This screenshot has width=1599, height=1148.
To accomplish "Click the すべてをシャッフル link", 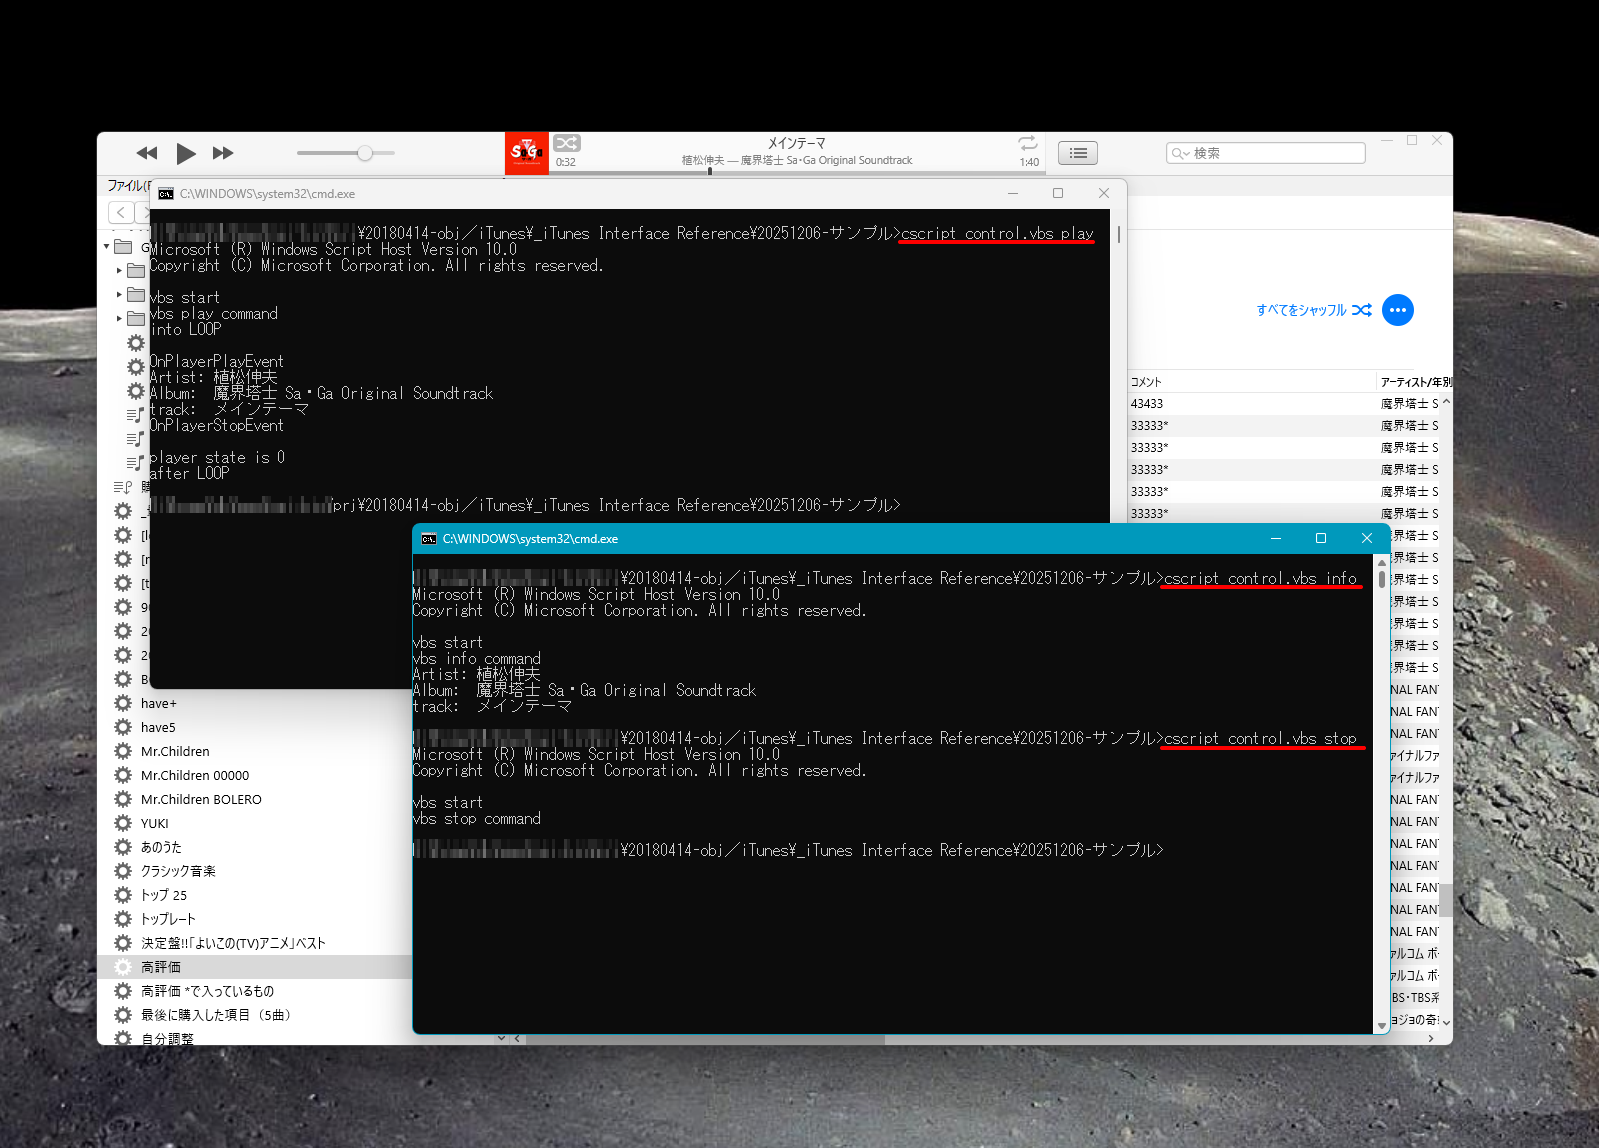I will coord(1301,310).
